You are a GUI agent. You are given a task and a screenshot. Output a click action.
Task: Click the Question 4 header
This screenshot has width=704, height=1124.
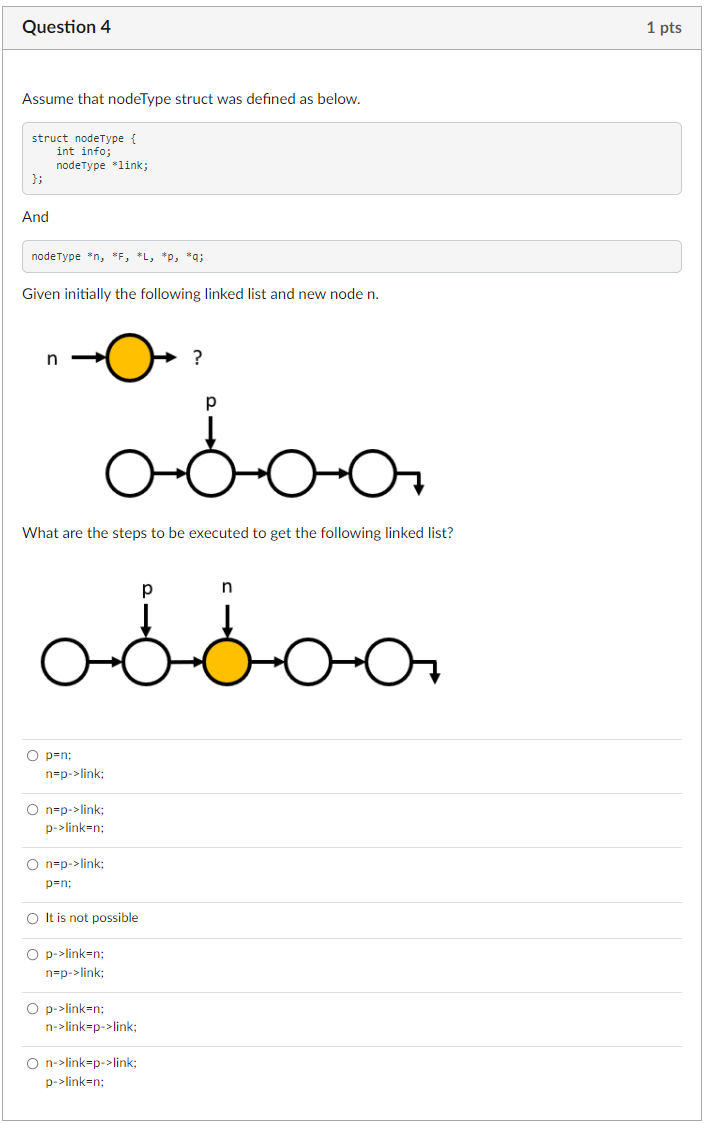66,28
